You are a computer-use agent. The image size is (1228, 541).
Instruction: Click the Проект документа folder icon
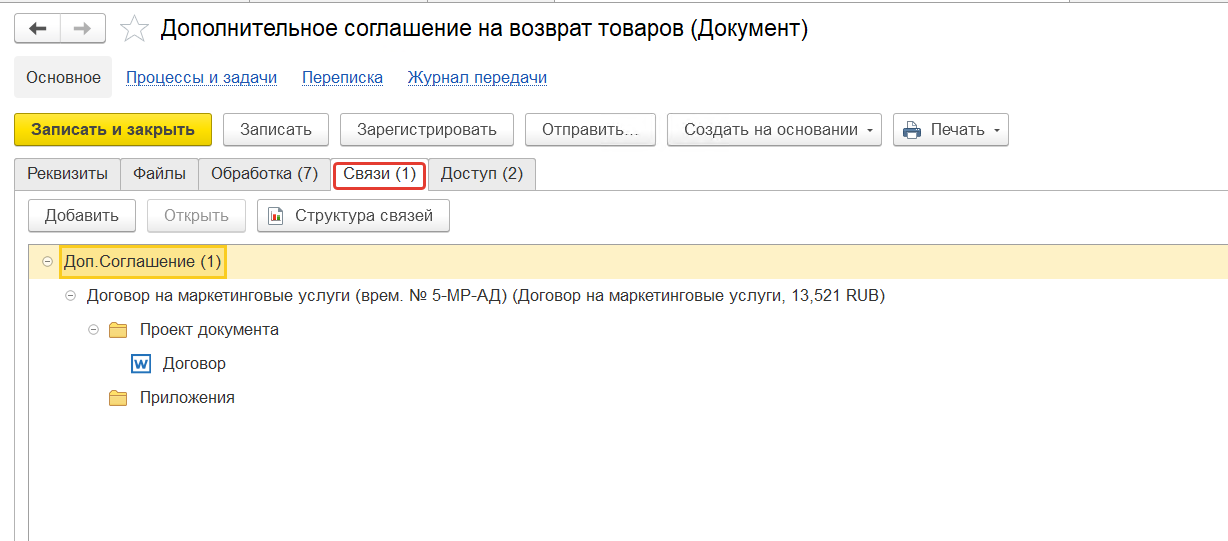(118, 330)
